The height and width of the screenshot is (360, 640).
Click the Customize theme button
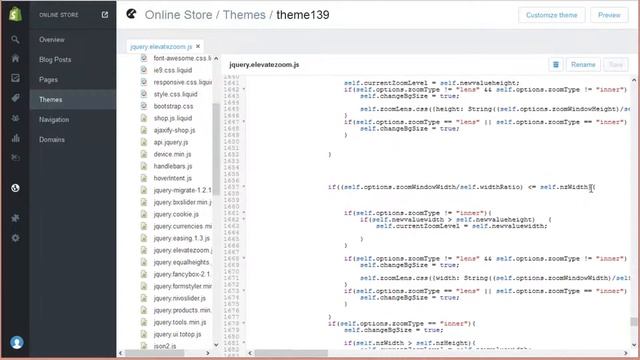(551, 15)
